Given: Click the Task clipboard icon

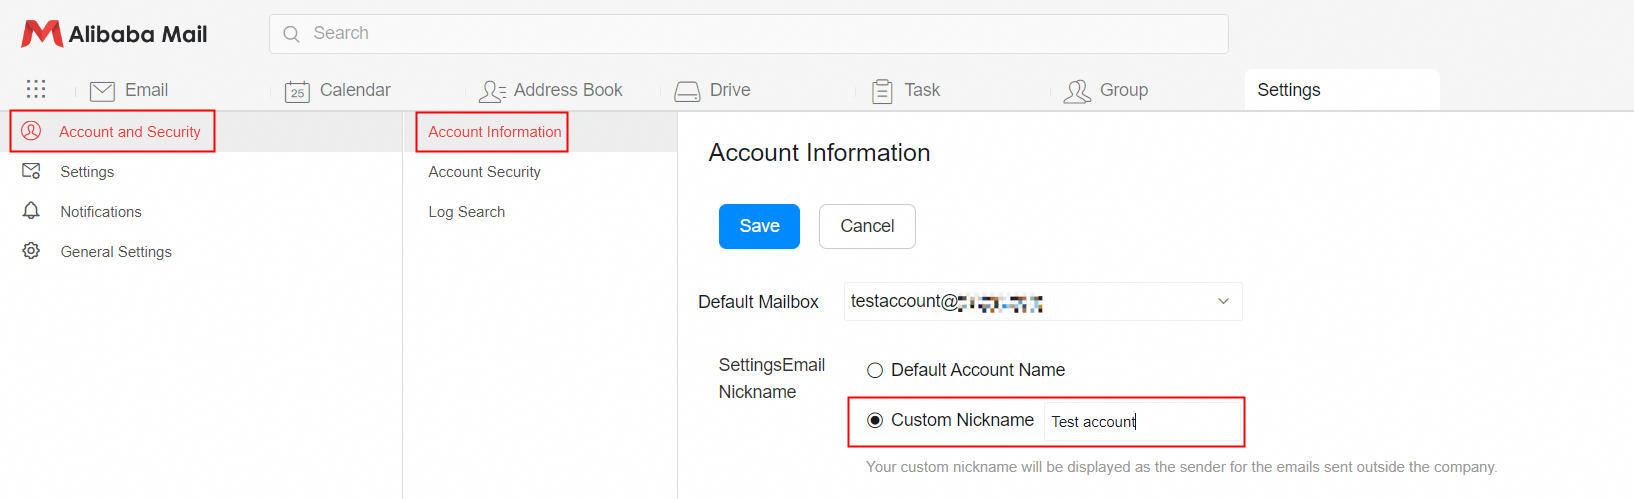Looking at the screenshot, I should pyautogui.click(x=882, y=91).
